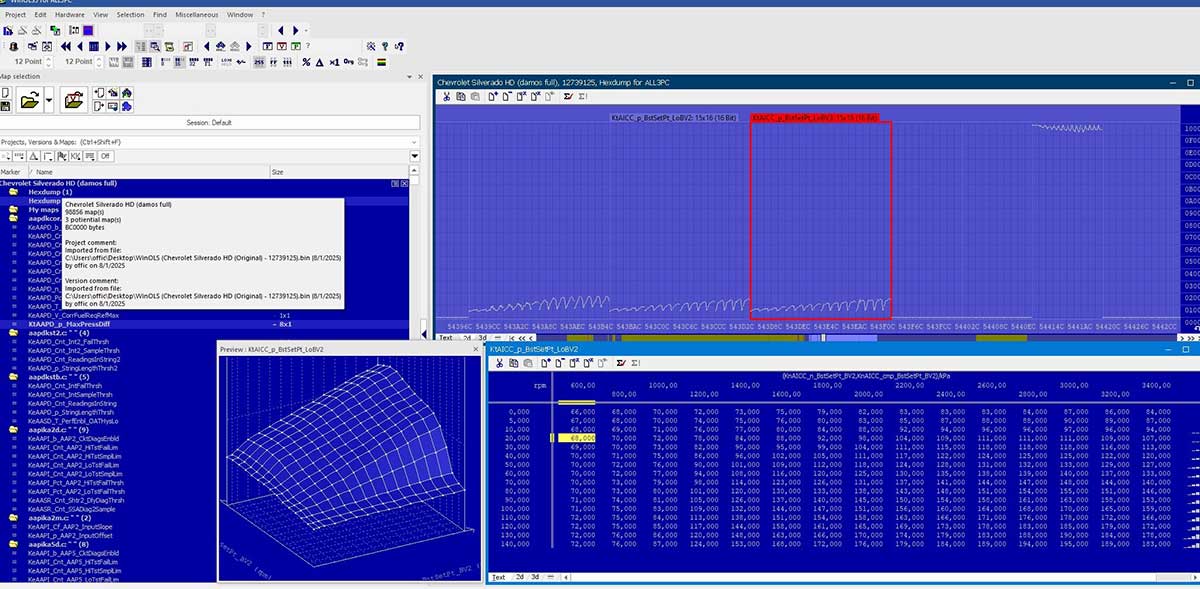Toggle the FF hexadecimal display mode
1200x589 pixels.
pyautogui.click(x=275, y=62)
